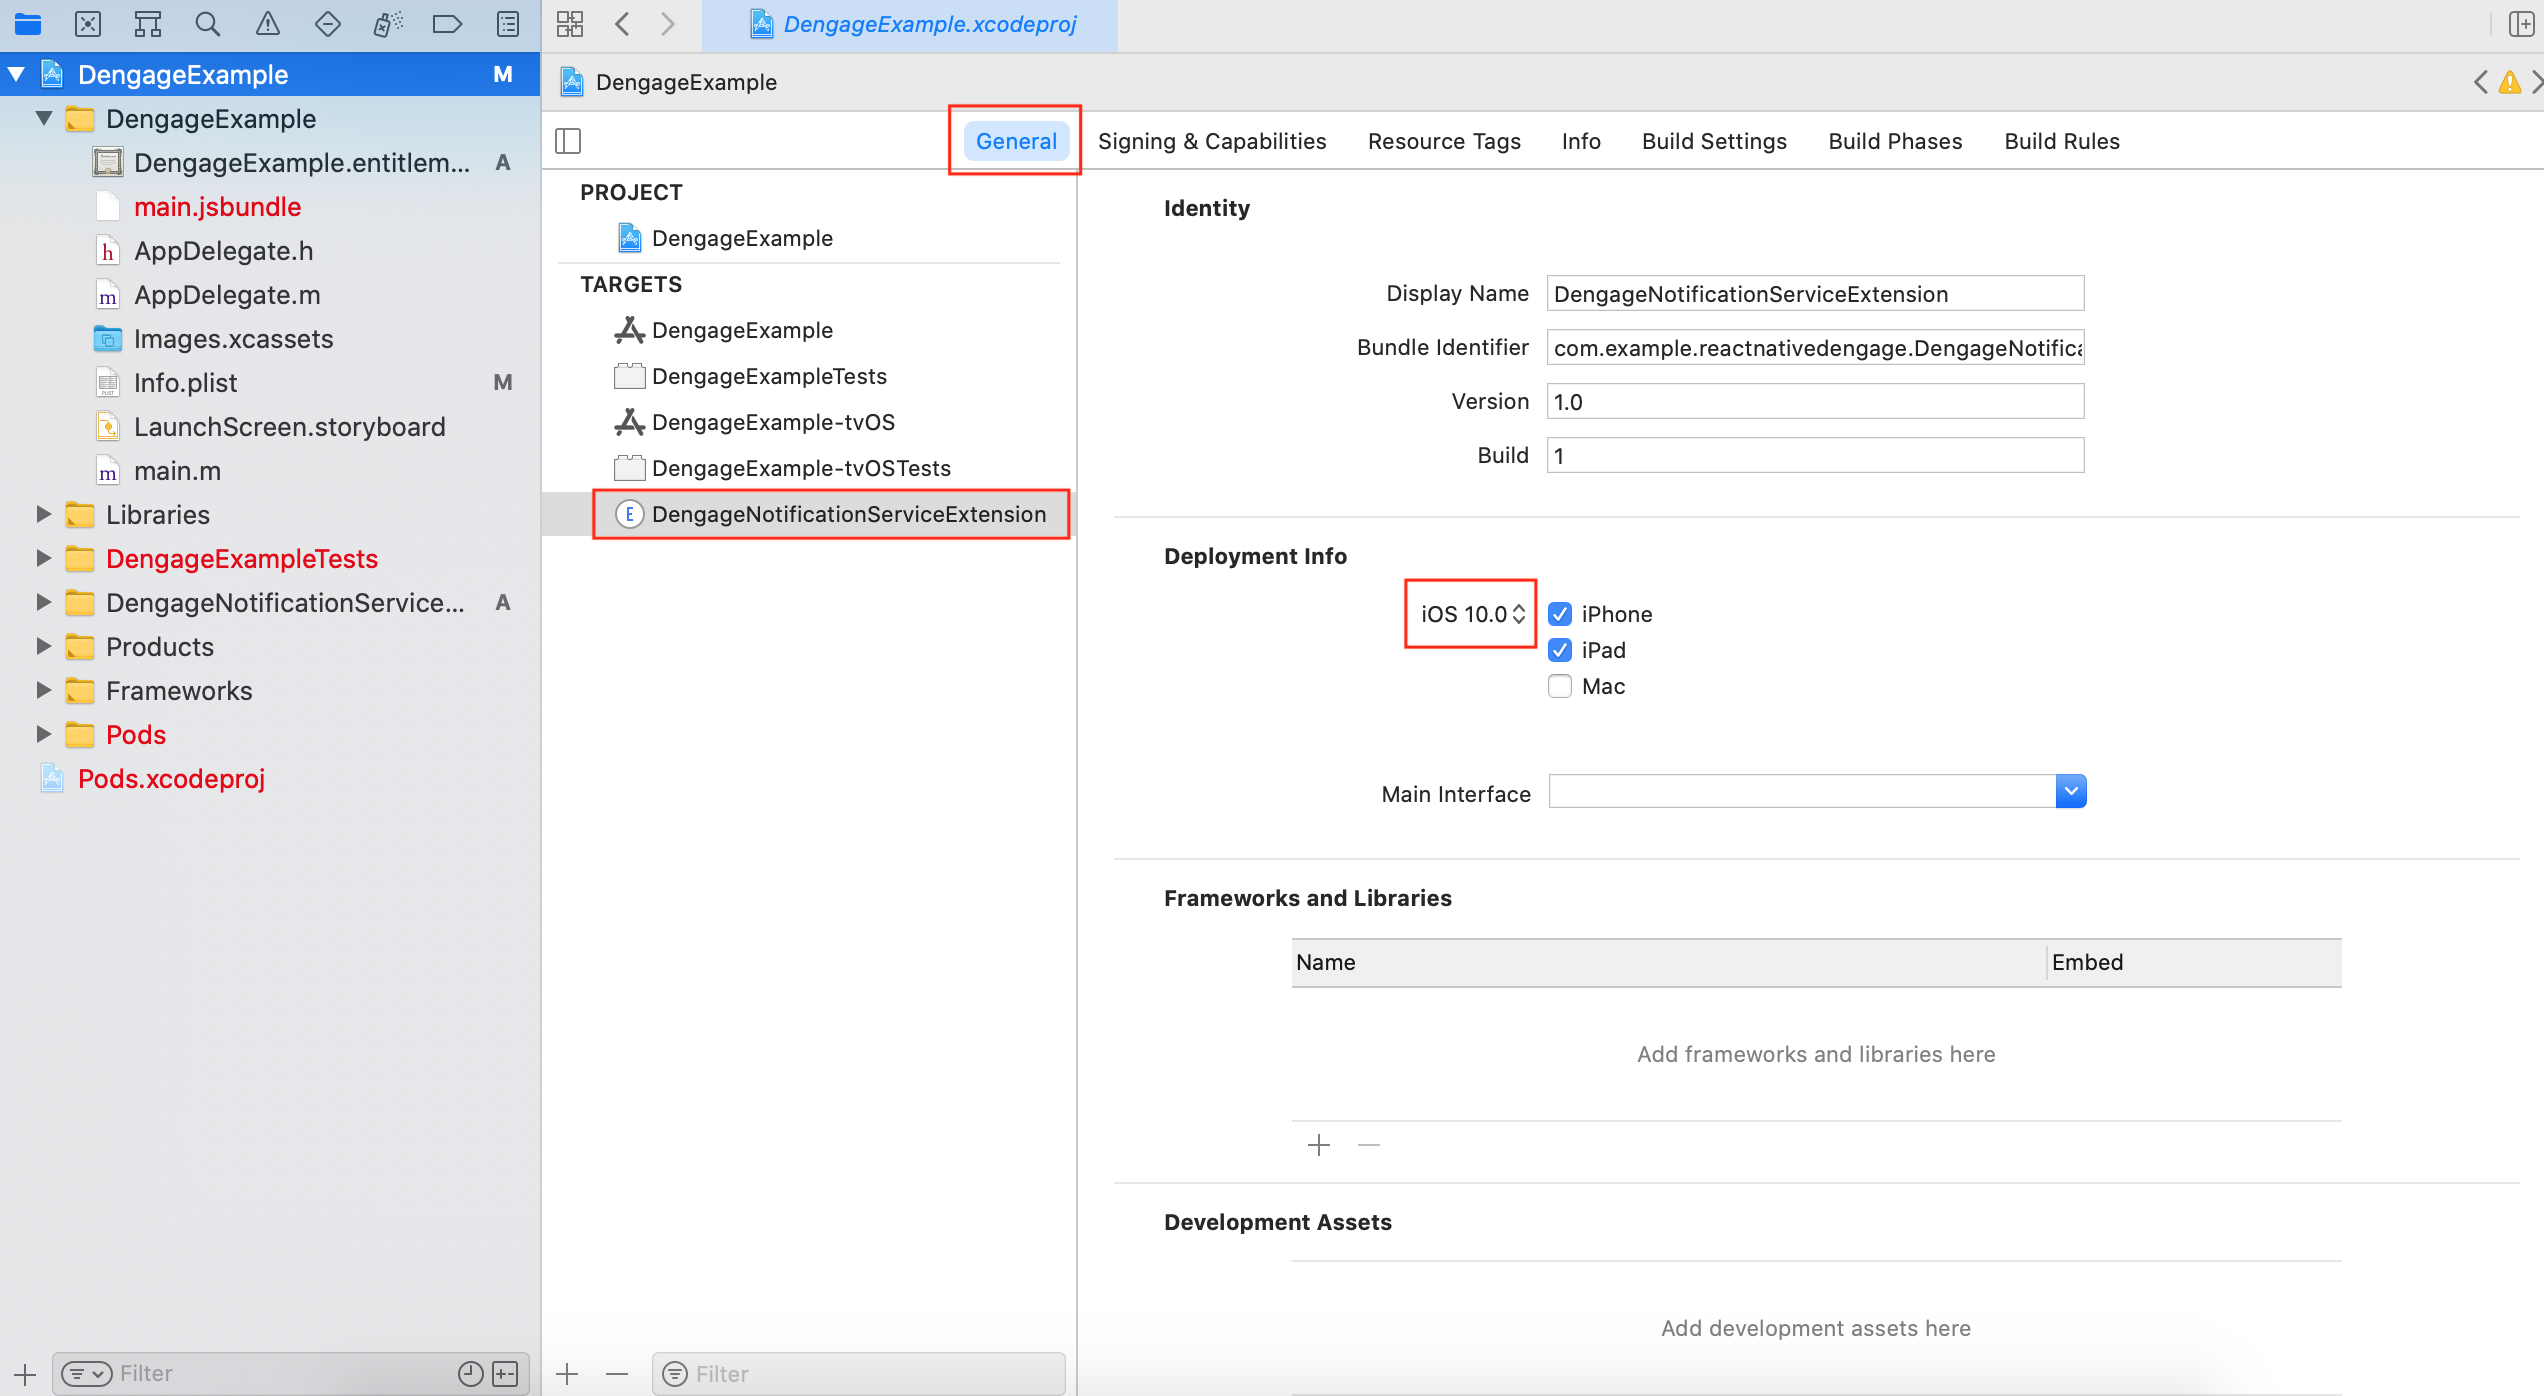Add an editor on the right
Screen dimensions: 2544x1396
click(x=2522, y=24)
